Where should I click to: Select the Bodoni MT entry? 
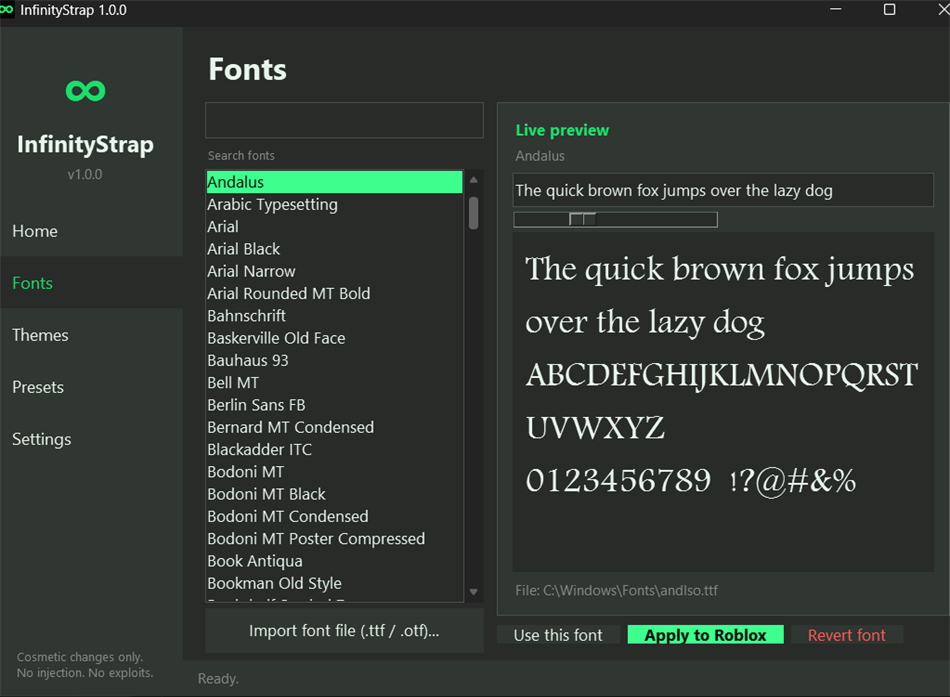tap(334, 472)
